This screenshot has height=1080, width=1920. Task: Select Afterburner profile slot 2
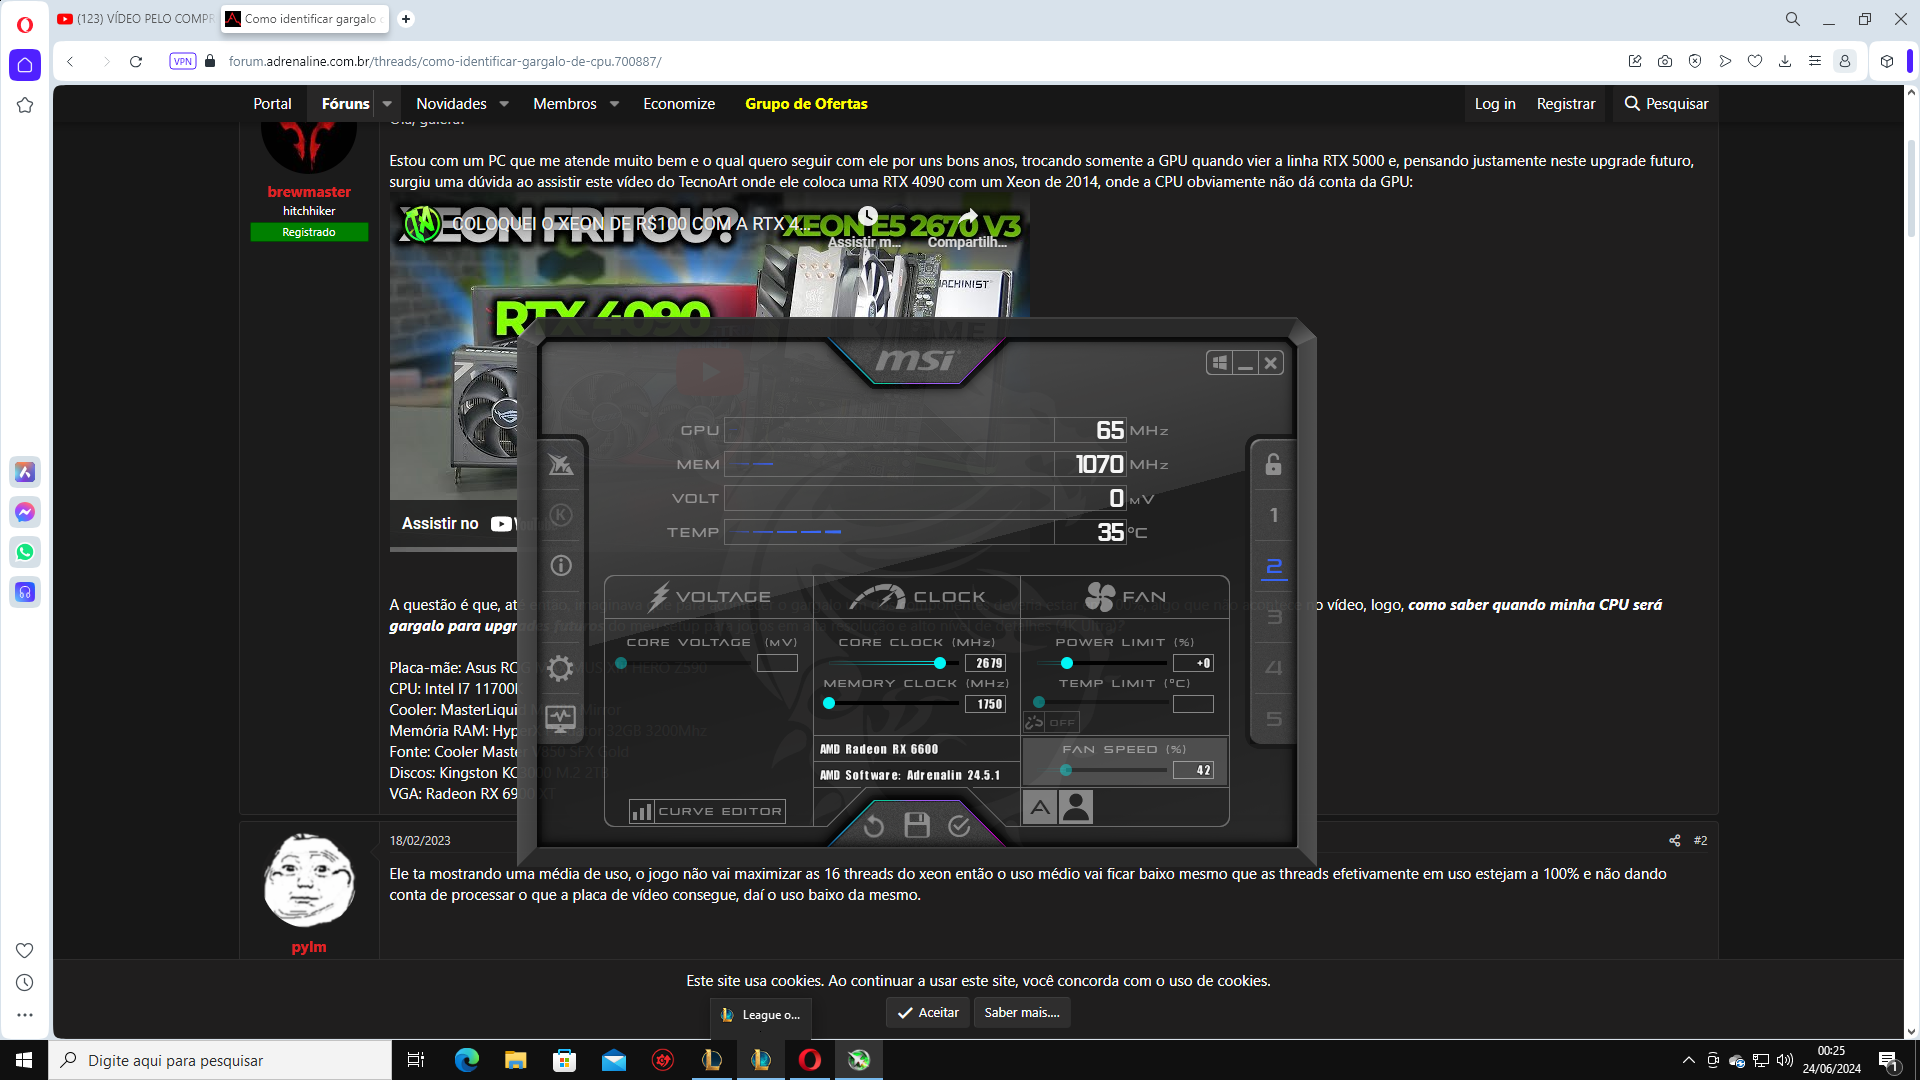1274,567
